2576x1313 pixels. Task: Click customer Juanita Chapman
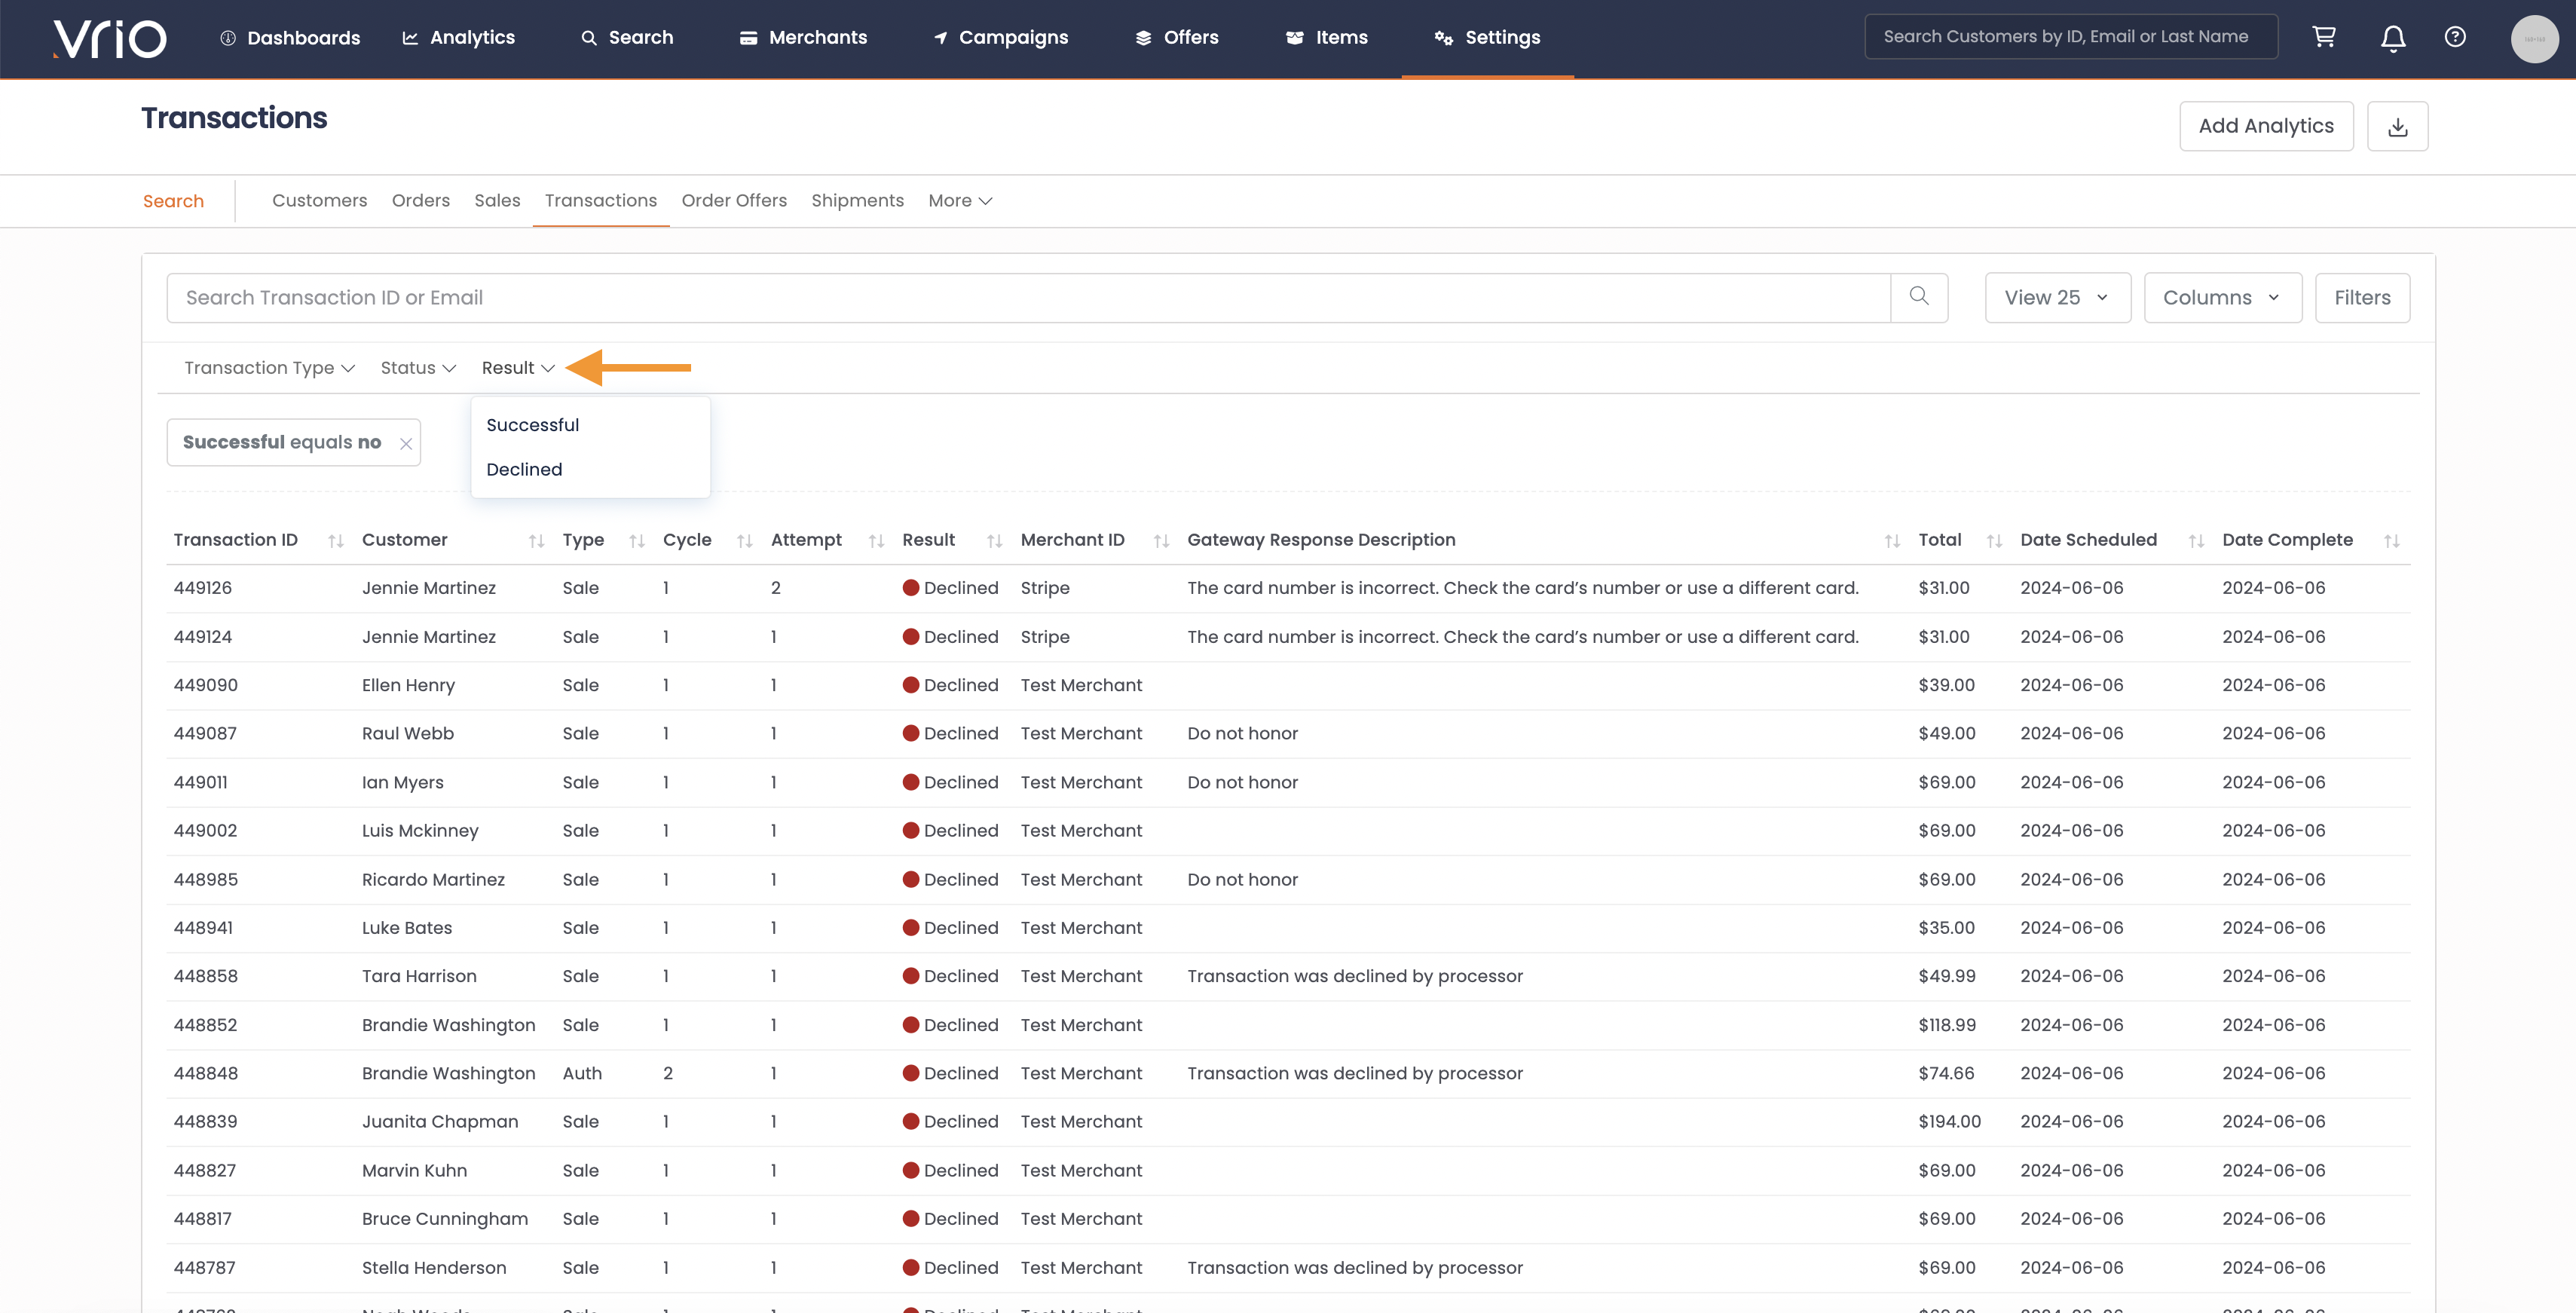point(440,1122)
